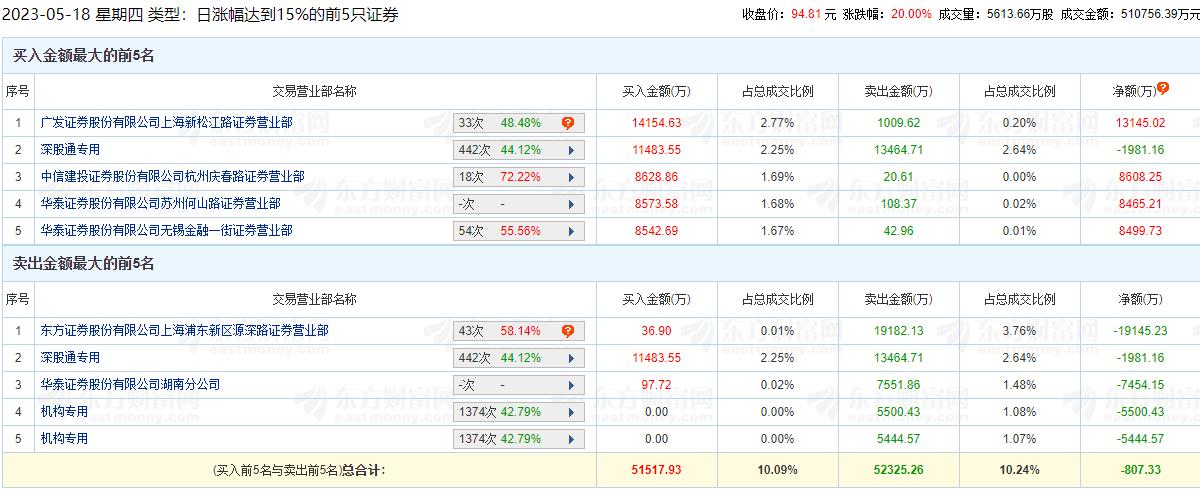Click the 买入金额最大的前5名 section header
The height and width of the screenshot is (493, 1200).
tap(83, 56)
